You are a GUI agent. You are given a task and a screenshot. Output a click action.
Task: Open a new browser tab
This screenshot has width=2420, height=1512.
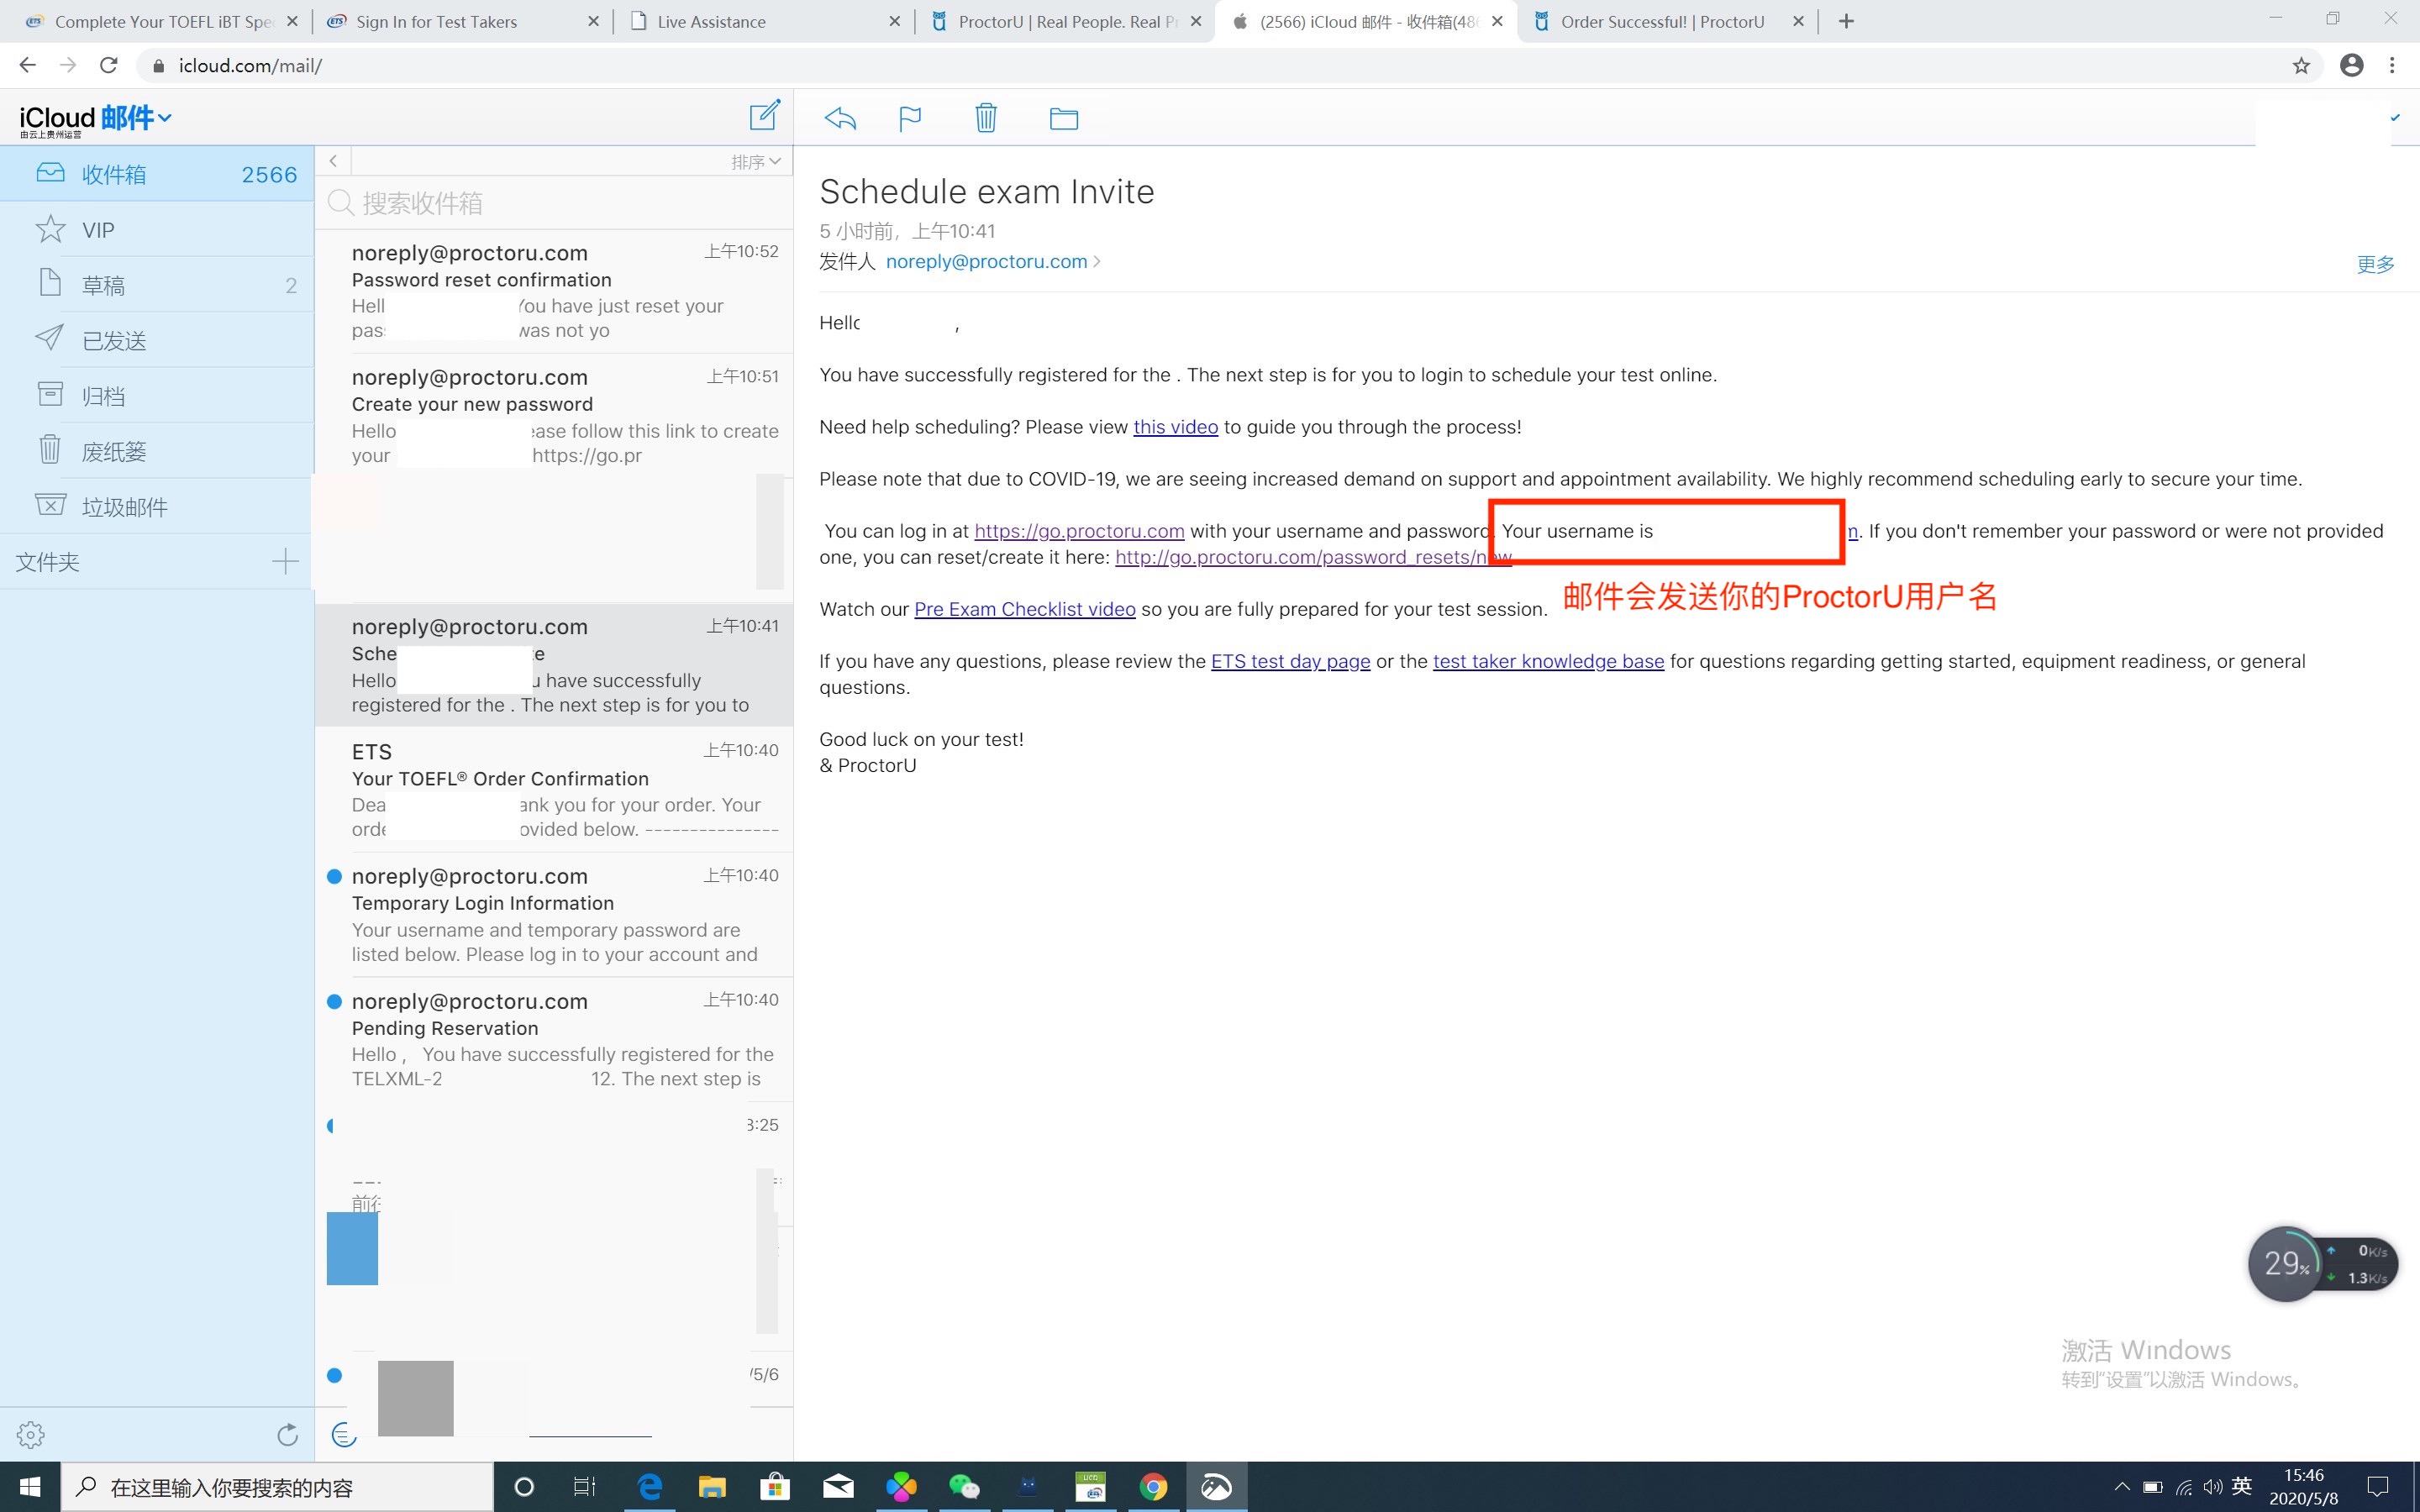point(1846,21)
